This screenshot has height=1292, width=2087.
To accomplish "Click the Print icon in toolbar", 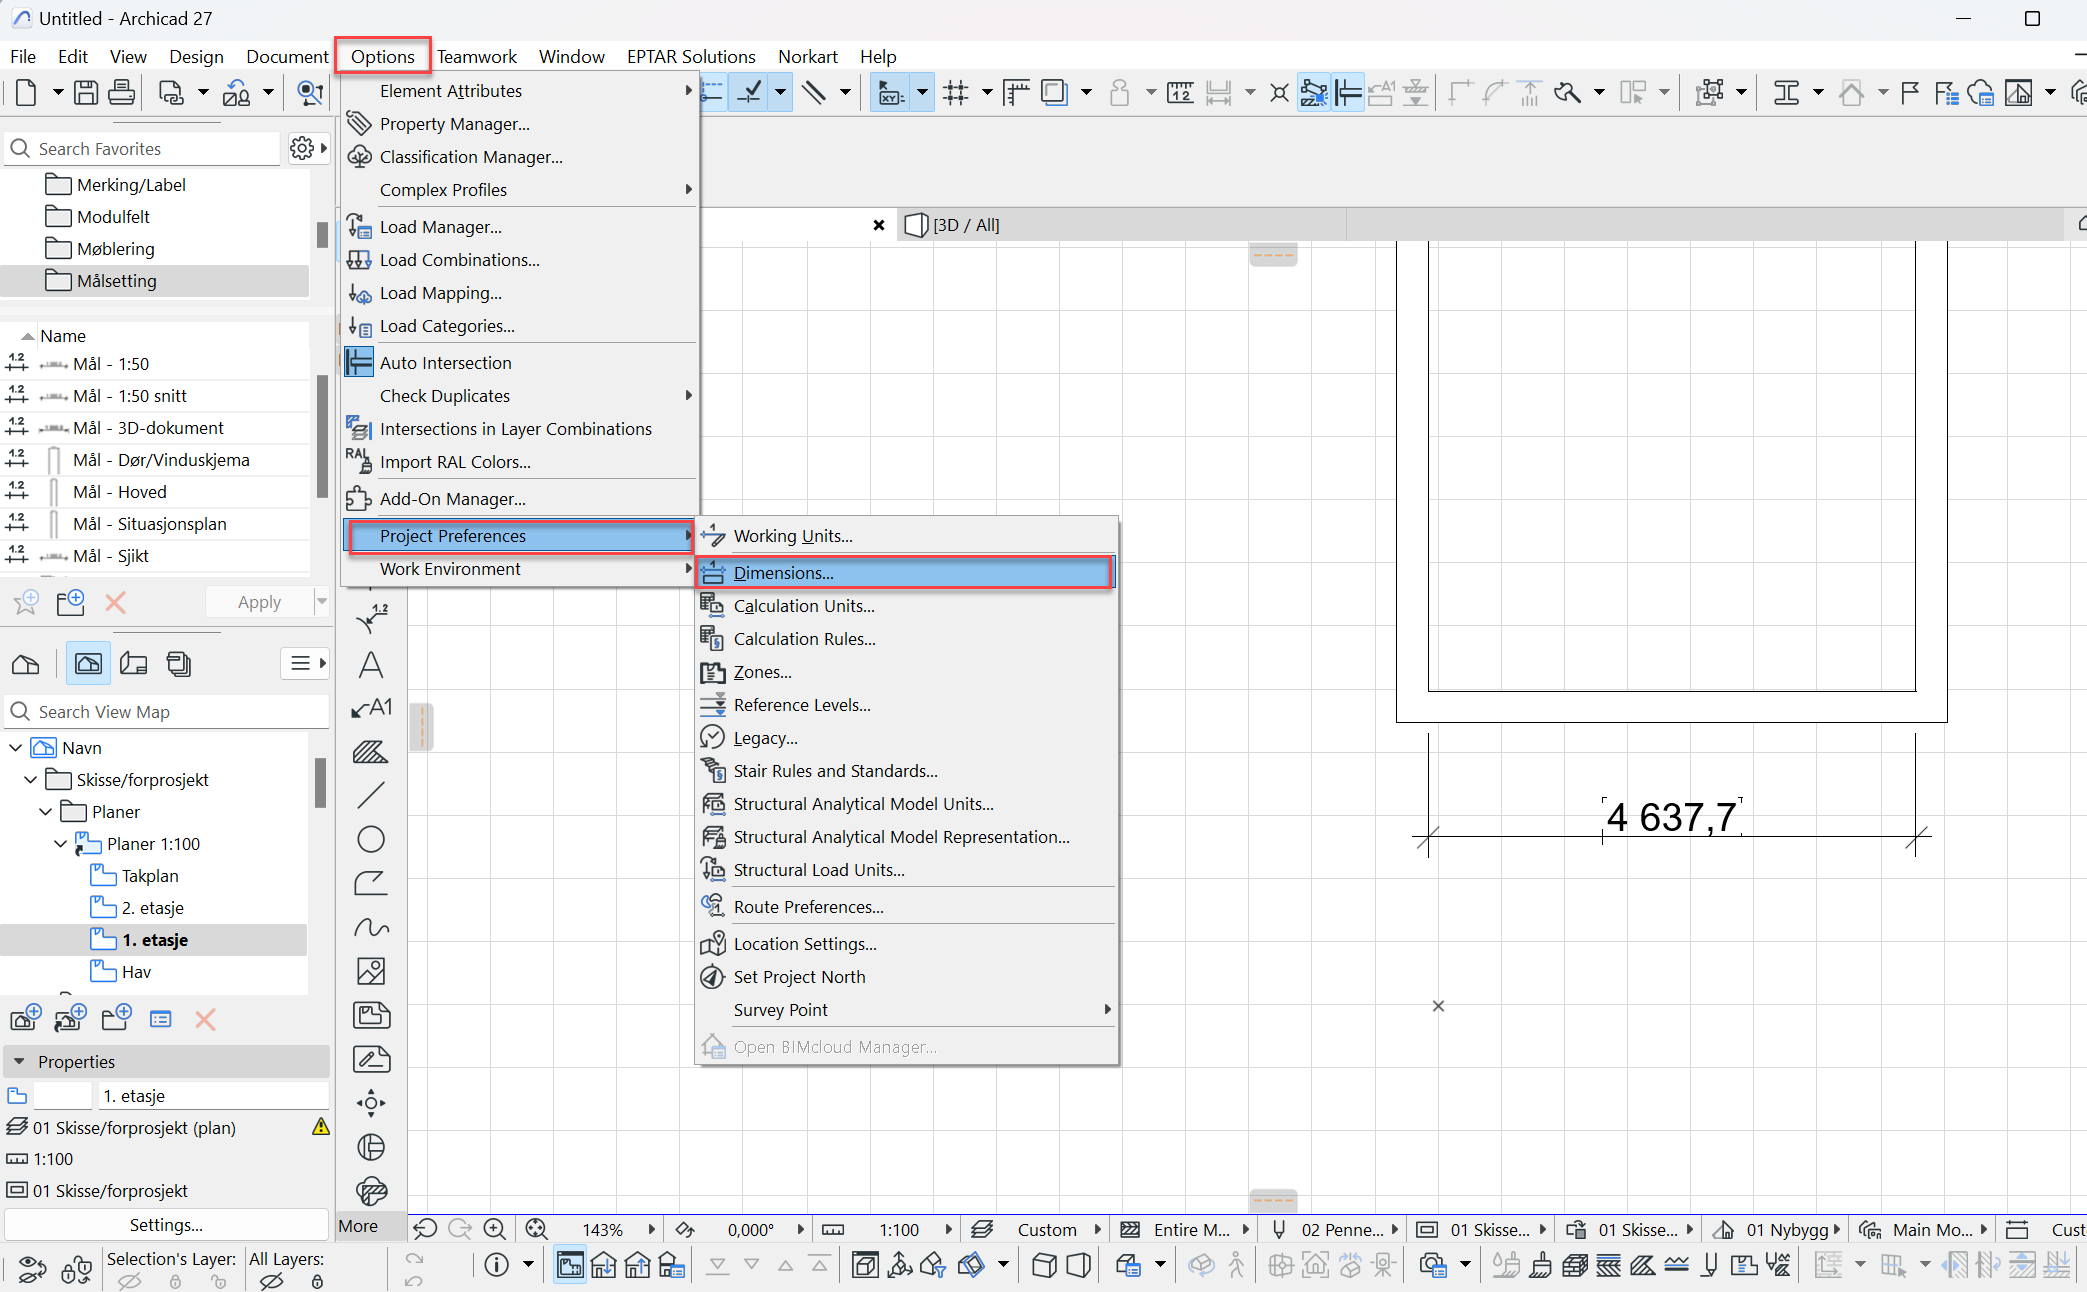I will coord(121,93).
